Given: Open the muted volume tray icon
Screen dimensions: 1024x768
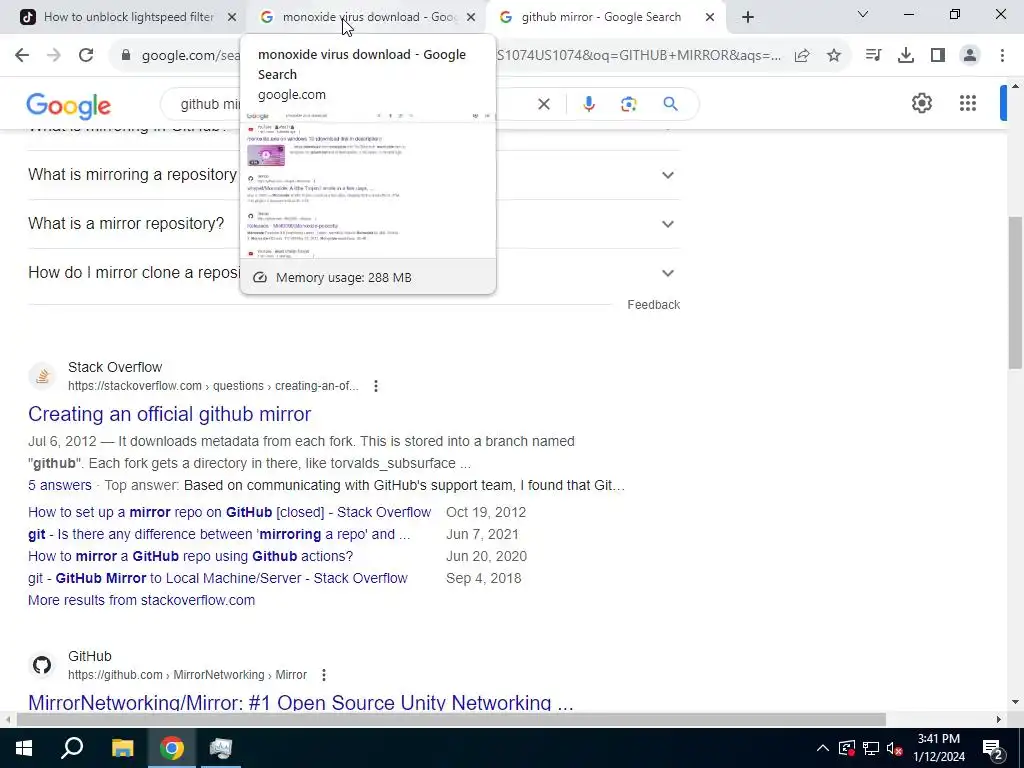Looking at the screenshot, I should click(x=895, y=748).
